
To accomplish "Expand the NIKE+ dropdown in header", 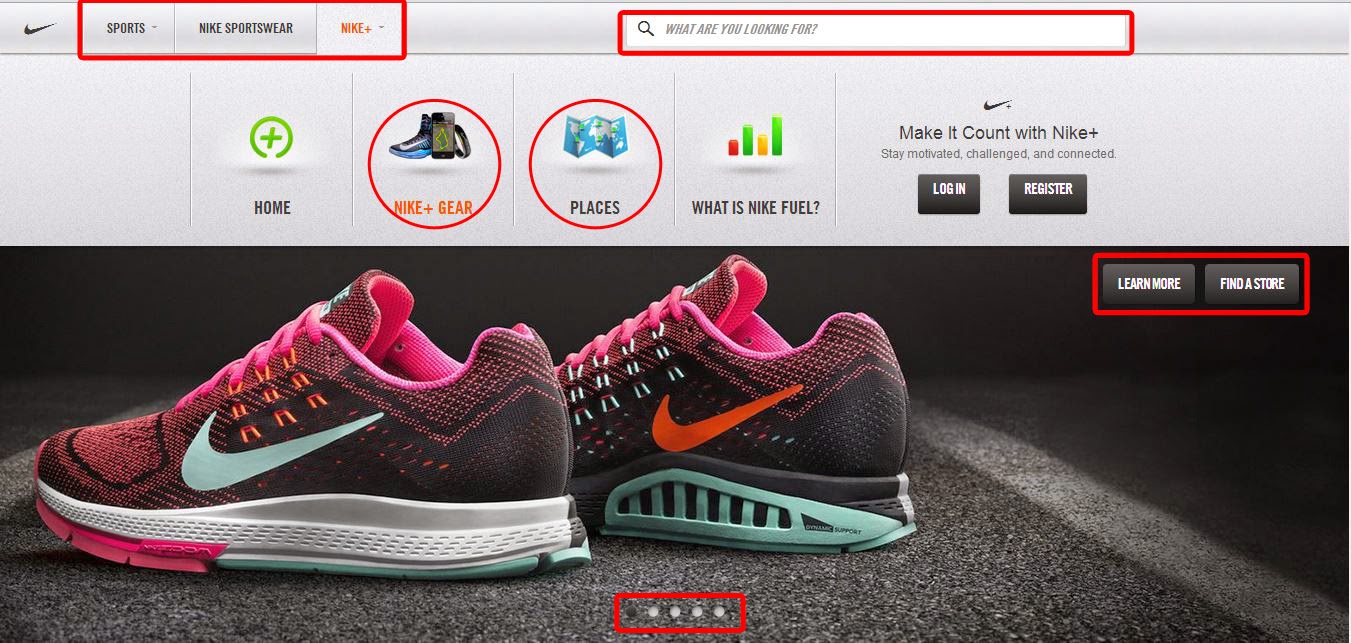I will click(361, 28).
